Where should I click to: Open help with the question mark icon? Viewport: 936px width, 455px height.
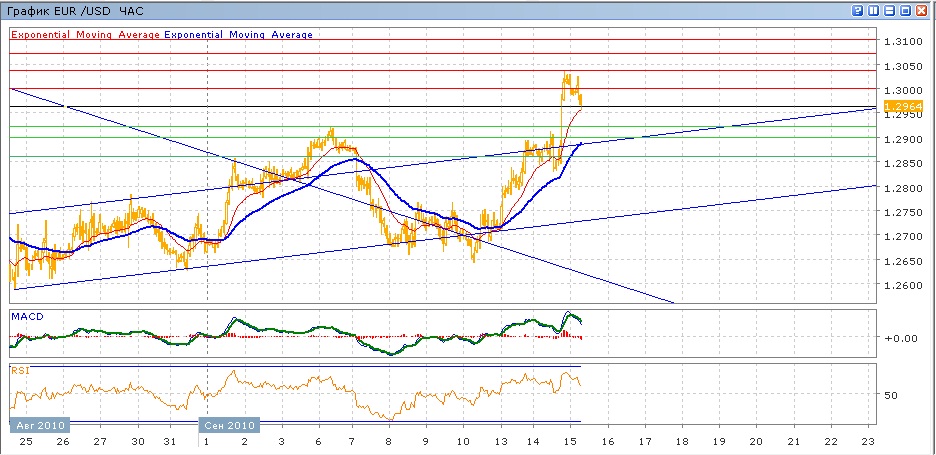[857, 10]
